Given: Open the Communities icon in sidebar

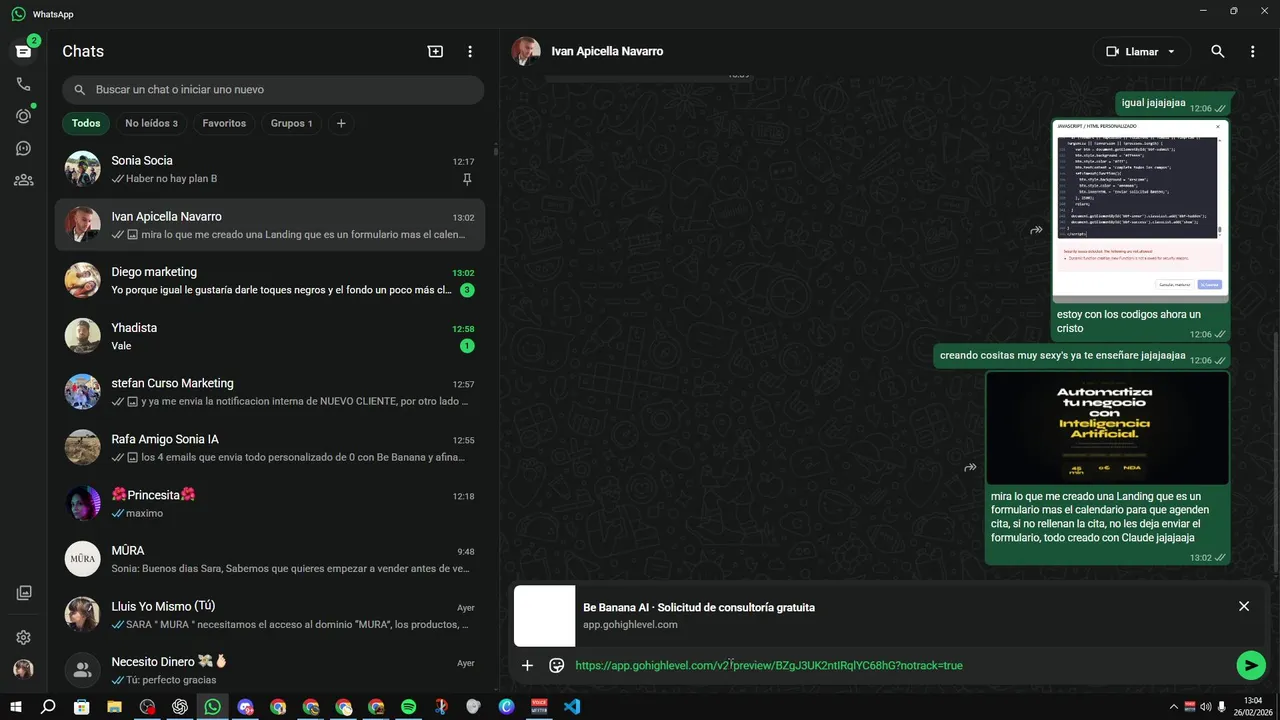Looking at the screenshot, I should point(23,180).
